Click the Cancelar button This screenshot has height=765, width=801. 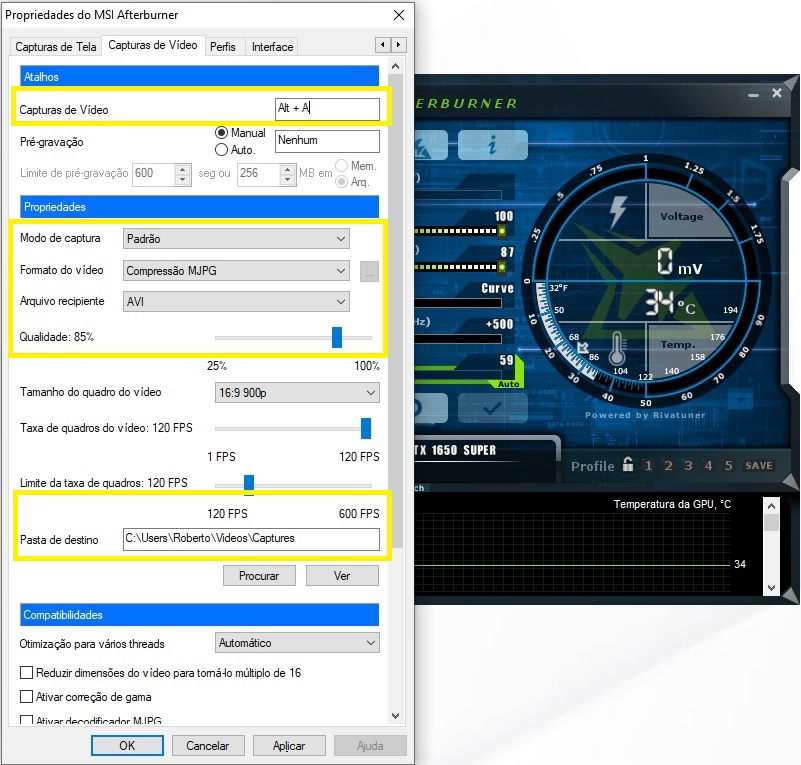208,746
